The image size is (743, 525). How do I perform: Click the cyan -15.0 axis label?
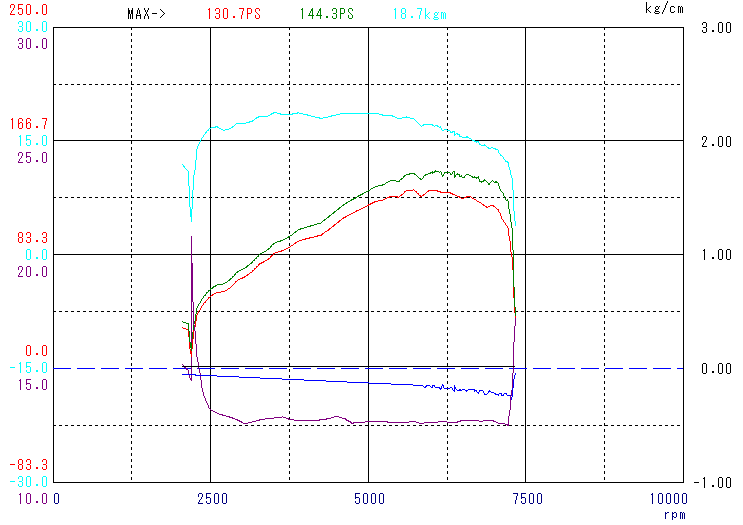pyautogui.click(x=28, y=368)
